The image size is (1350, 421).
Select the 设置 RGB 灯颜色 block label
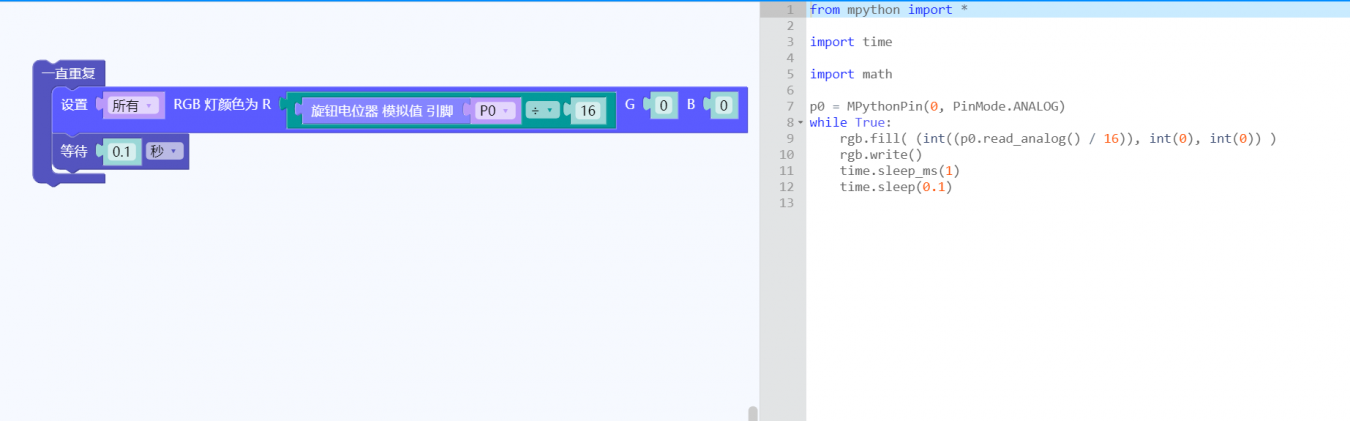tap(75, 104)
